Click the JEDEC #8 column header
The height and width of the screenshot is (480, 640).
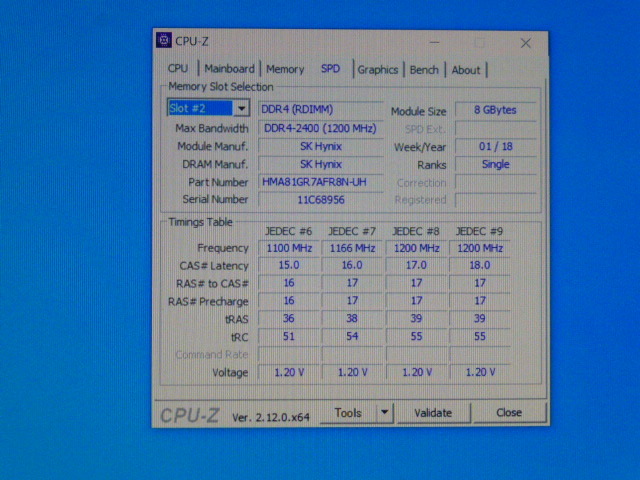click(x=416, y=231)
